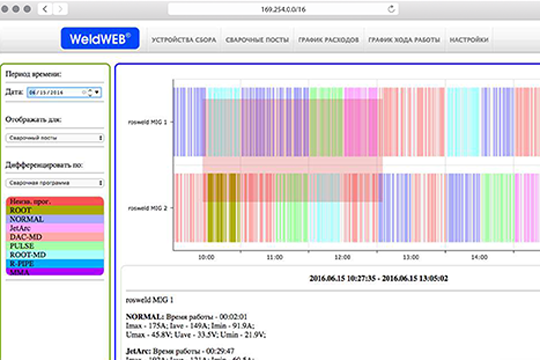Viewport: 540px width, 360px height.
Task: Open the Сварочная программа dropdown
Action: (x=55, y=183)
